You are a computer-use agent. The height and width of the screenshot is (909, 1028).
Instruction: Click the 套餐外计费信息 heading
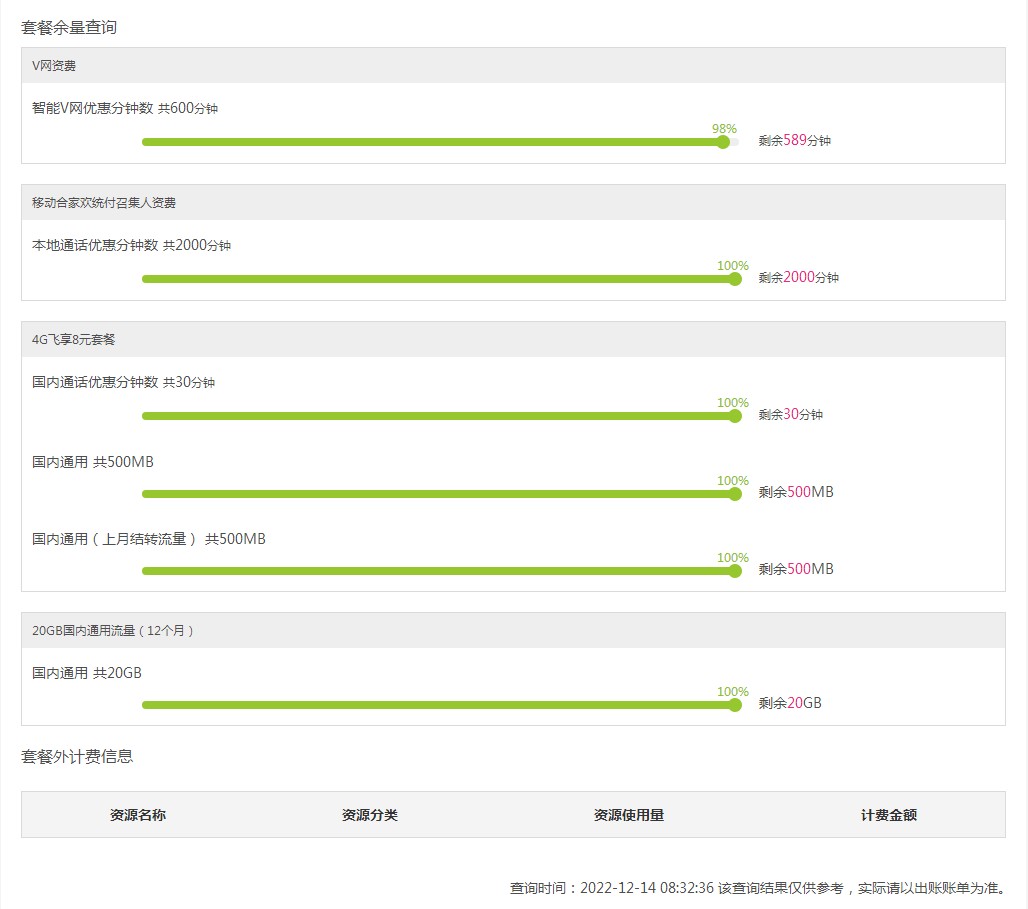click(77, 757)
